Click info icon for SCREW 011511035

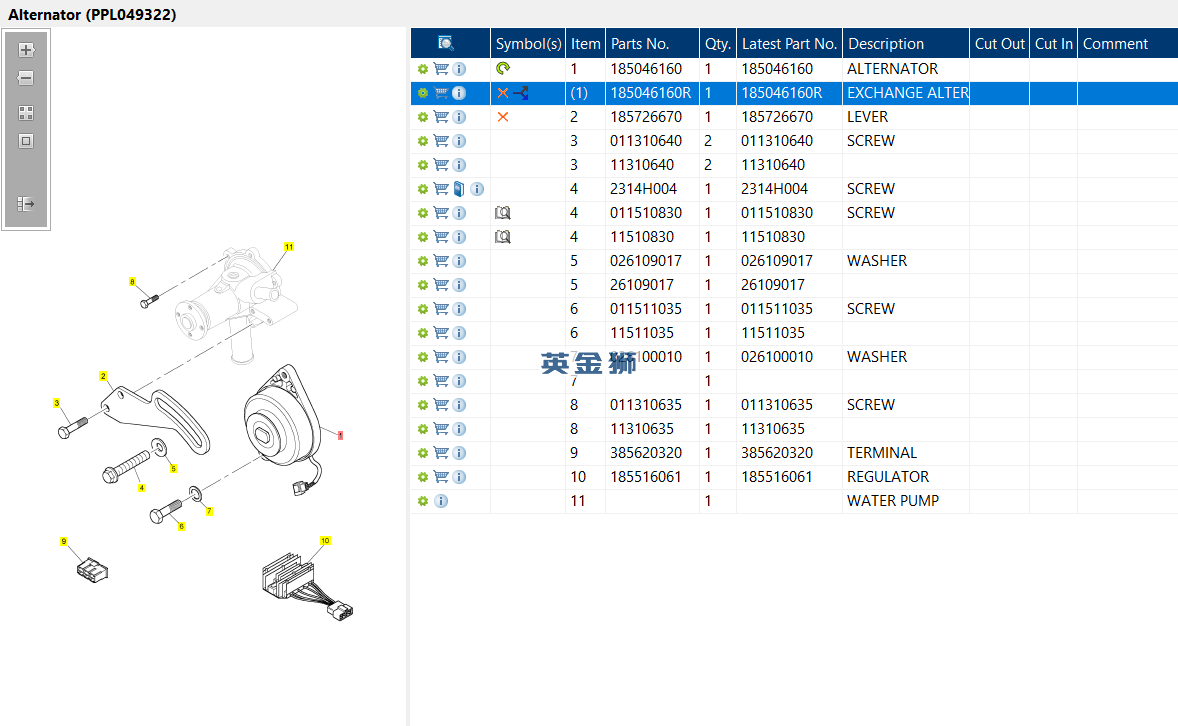coord(459,309)
